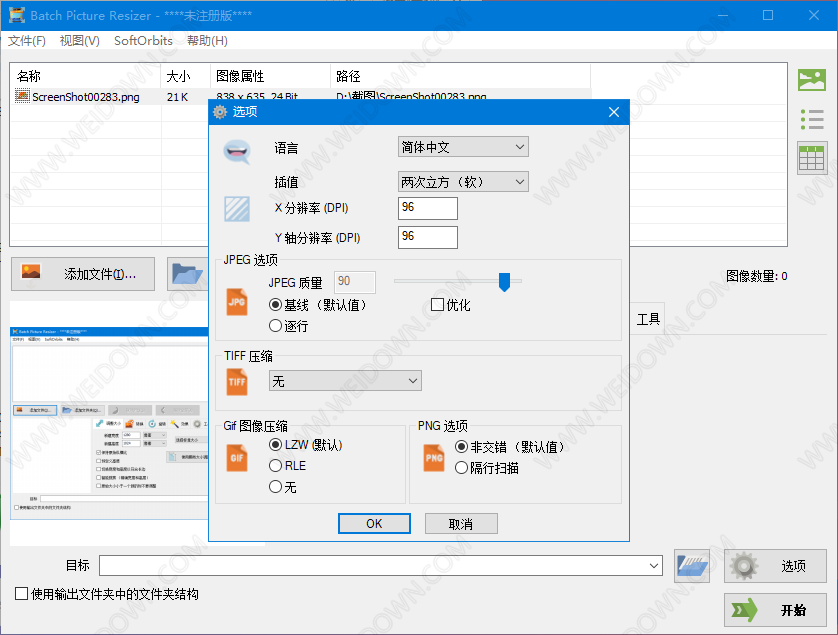
Task: Toggle 使用输出文件夹中的文件夹结构 checkbox
Action: (x=21, y=594)
